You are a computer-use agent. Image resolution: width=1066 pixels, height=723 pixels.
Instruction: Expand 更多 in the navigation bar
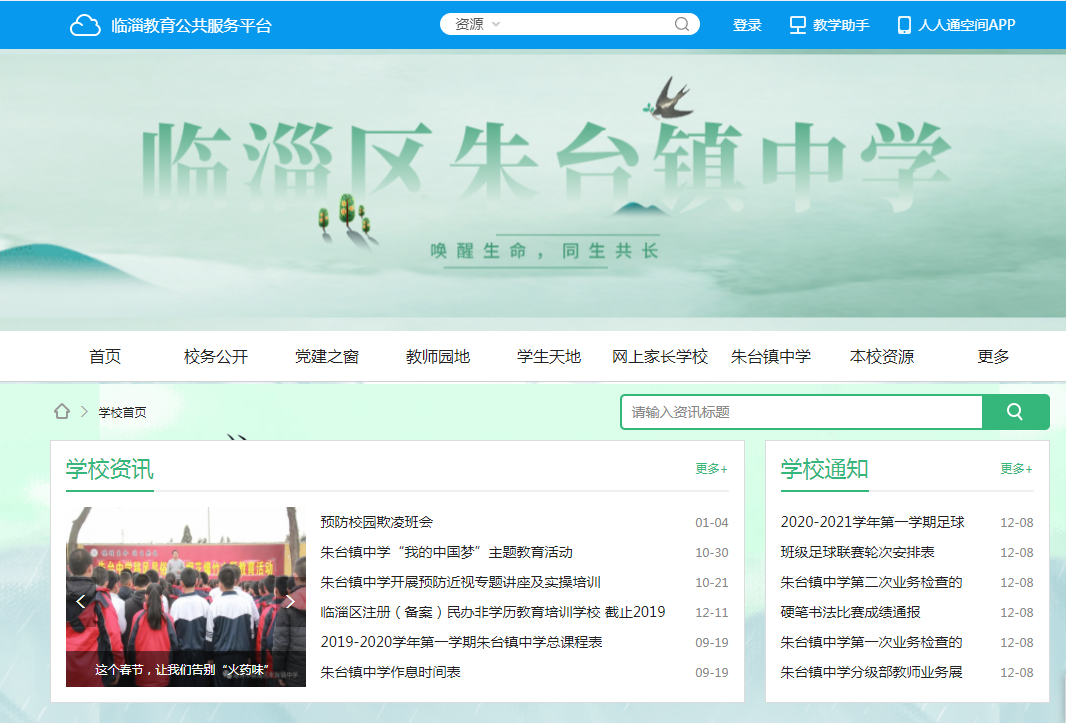pos(993,357)
